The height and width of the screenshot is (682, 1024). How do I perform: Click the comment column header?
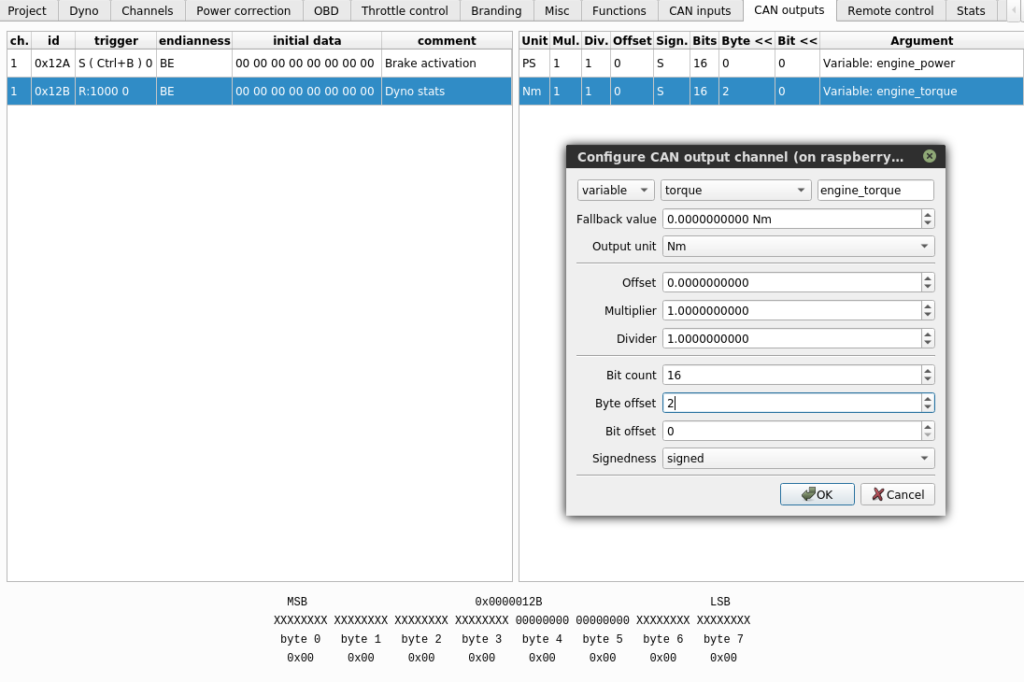click(447, 41)
